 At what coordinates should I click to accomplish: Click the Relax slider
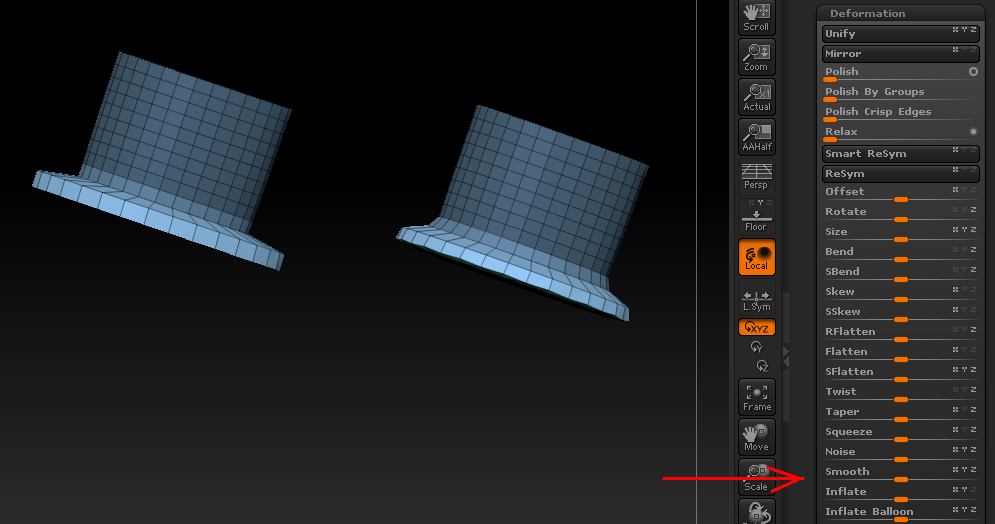pos(900,133)
